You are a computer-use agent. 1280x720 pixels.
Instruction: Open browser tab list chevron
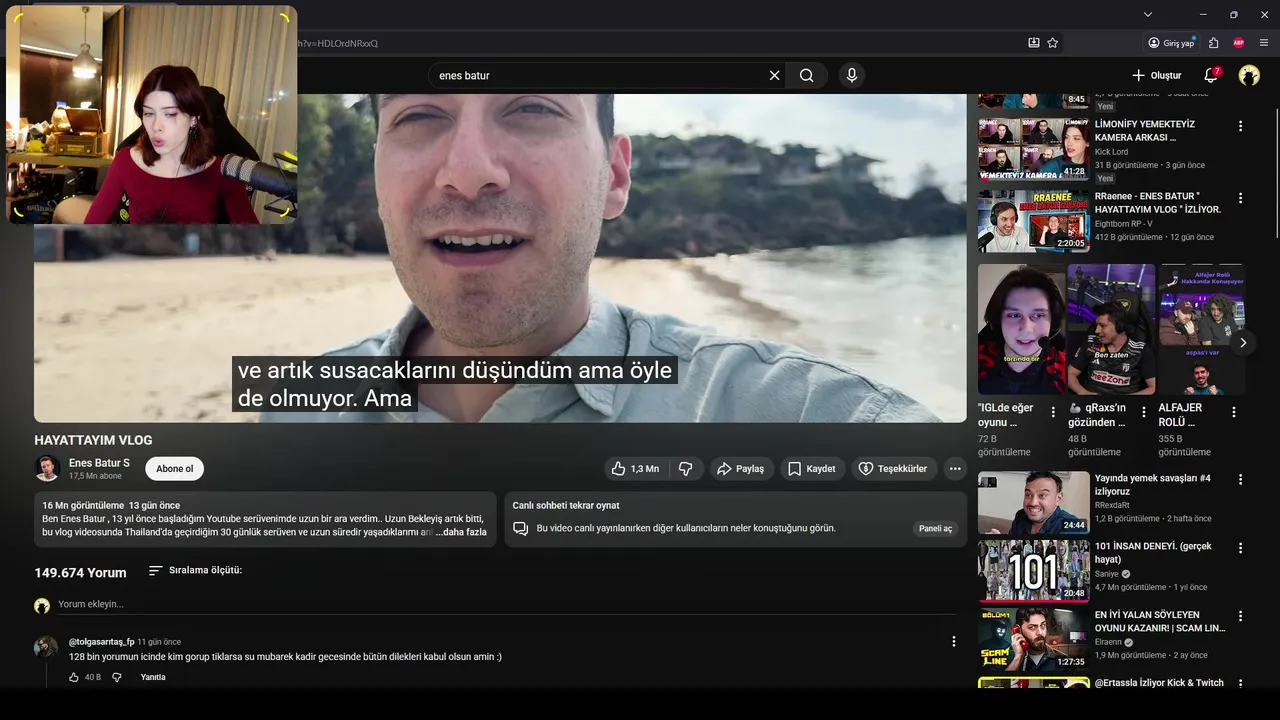1148,14
